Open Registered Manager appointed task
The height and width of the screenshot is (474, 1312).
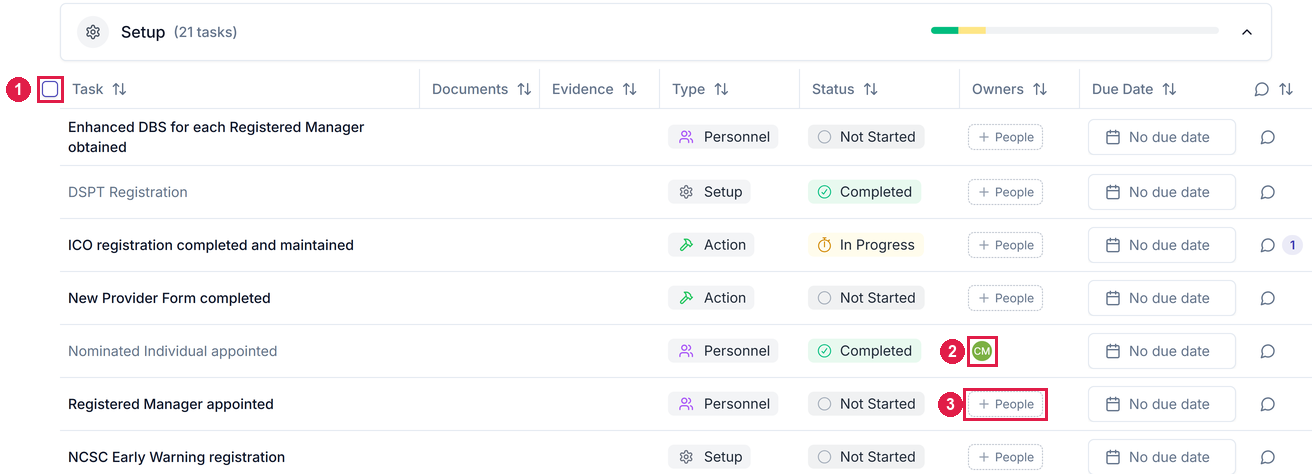(171, 404)
